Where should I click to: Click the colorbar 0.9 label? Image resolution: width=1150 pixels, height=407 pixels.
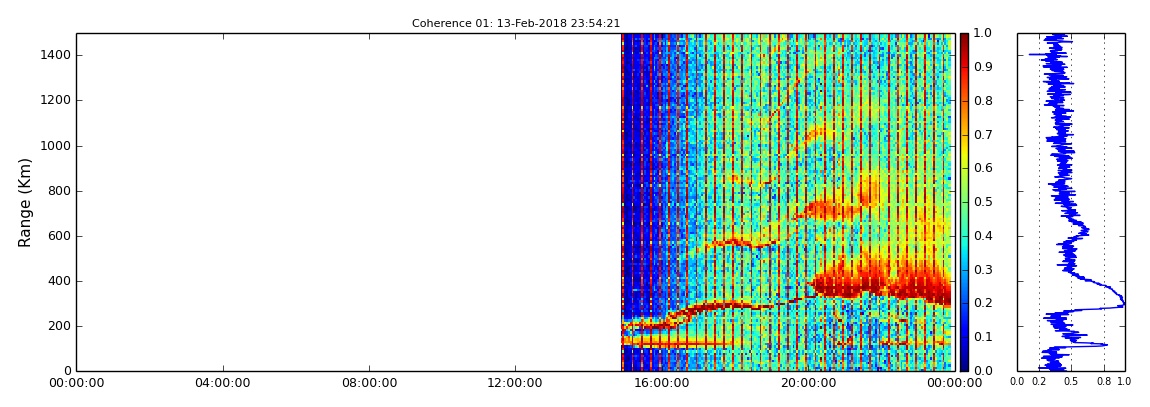[x=981, y=67]
